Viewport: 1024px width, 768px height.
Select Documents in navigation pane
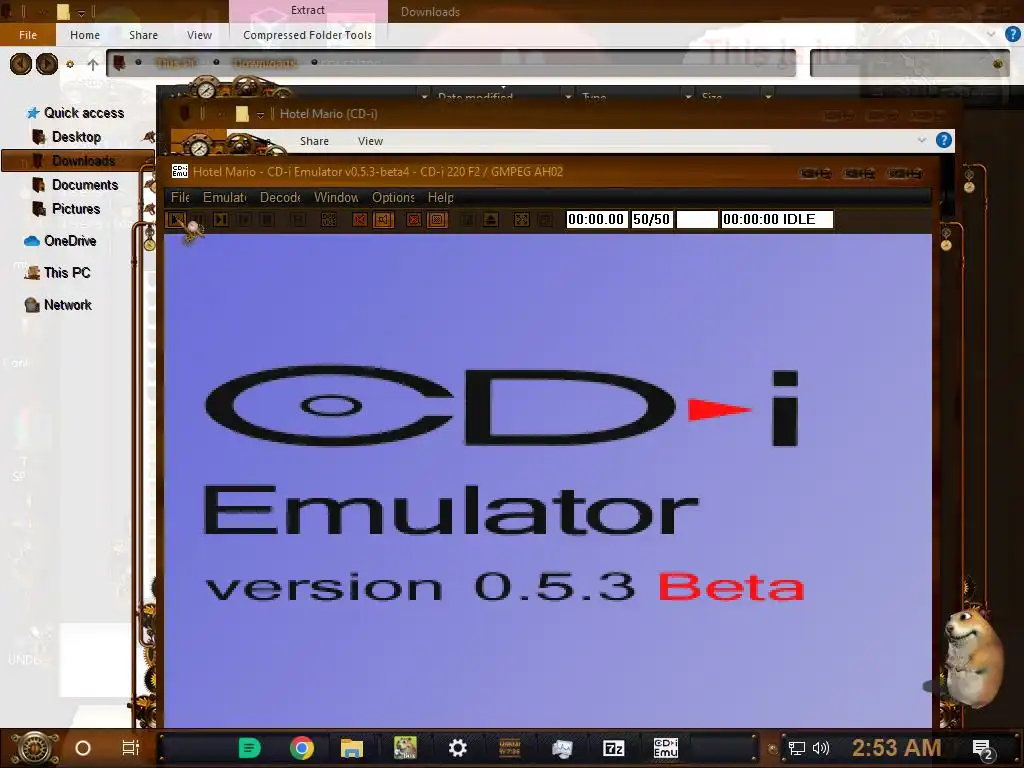click(76, 185)
